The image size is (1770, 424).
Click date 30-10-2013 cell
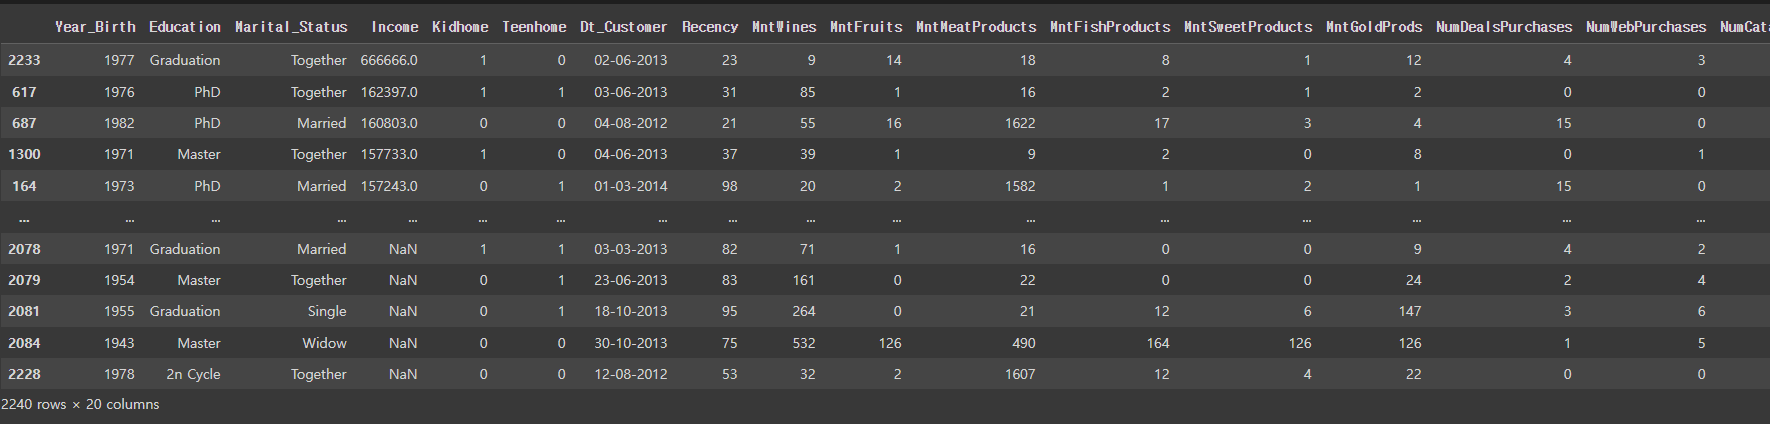coord(630,343)
